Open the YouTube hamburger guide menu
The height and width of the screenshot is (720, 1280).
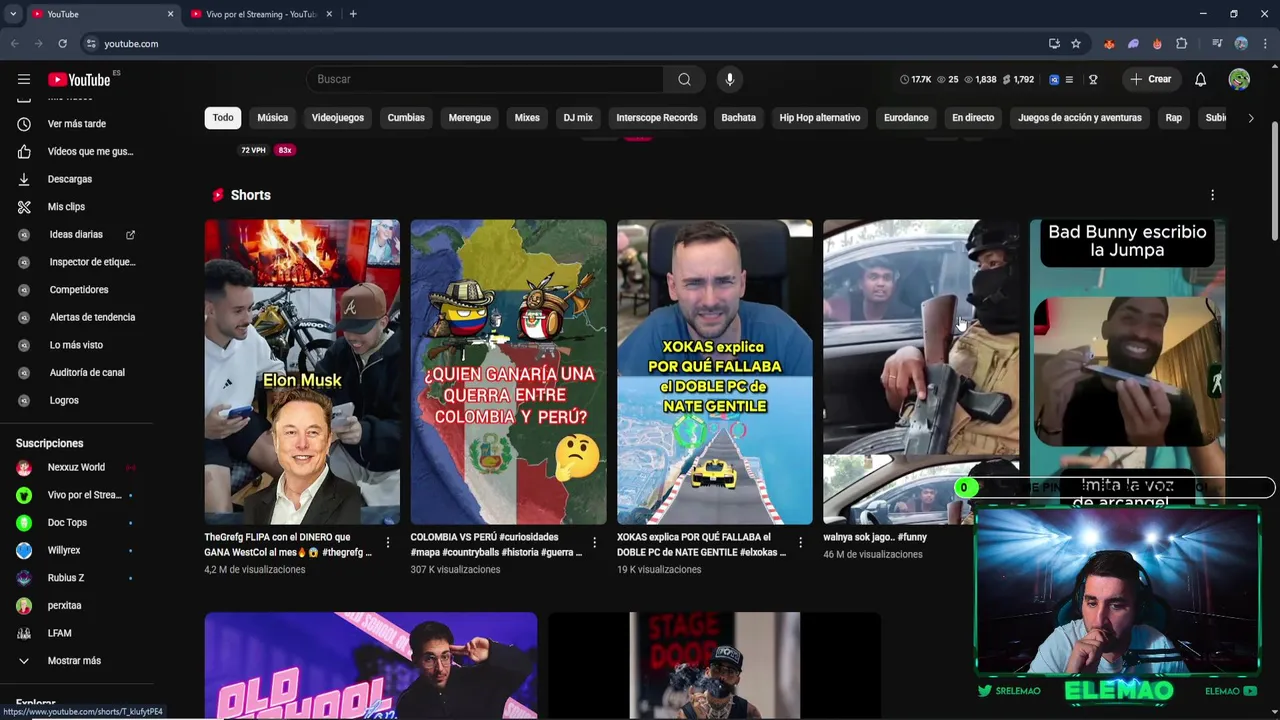pos(24,79)
